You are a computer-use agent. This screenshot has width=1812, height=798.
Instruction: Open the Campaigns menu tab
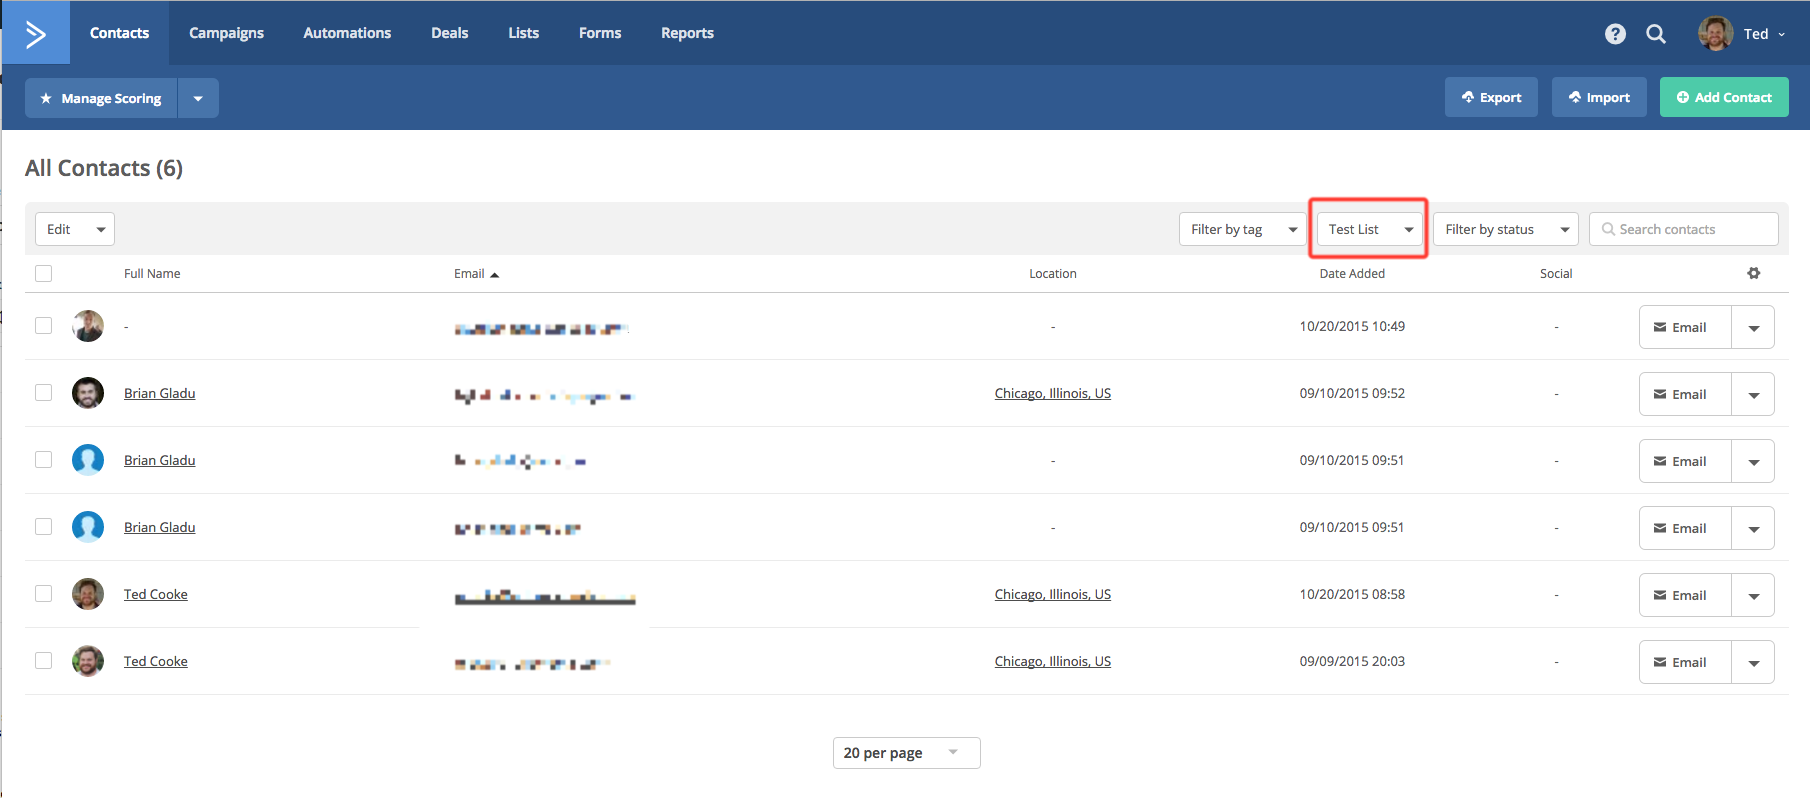[x=226, y=33]
